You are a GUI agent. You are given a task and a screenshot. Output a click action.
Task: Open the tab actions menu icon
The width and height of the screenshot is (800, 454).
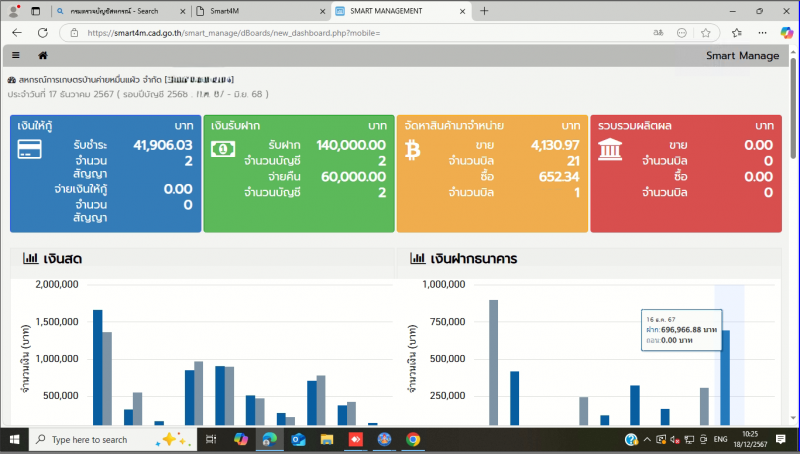coord(35,11)
